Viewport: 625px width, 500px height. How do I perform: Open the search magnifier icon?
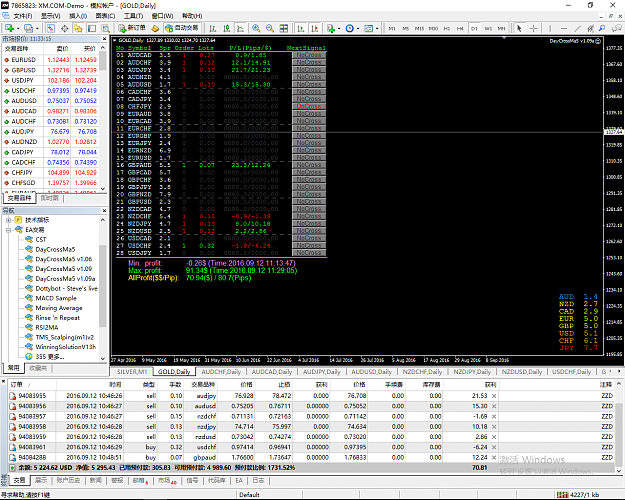point(602,28)
